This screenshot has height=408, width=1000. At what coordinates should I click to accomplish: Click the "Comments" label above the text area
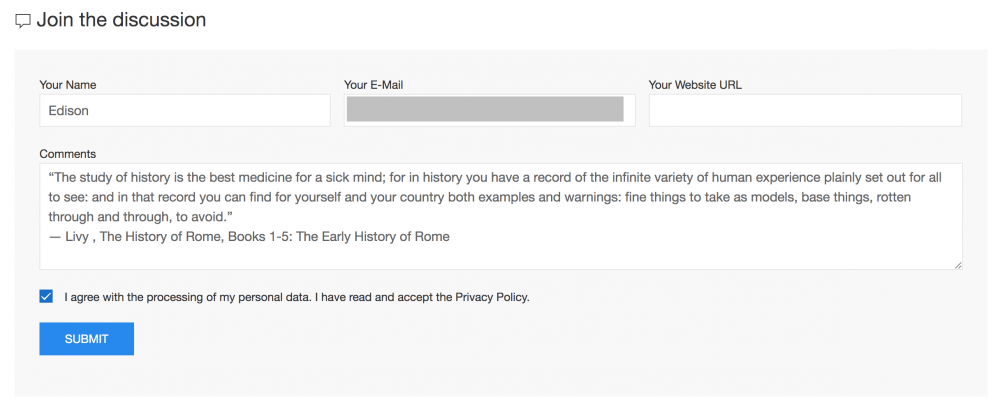pyautogui.click(x=67, y=154)
